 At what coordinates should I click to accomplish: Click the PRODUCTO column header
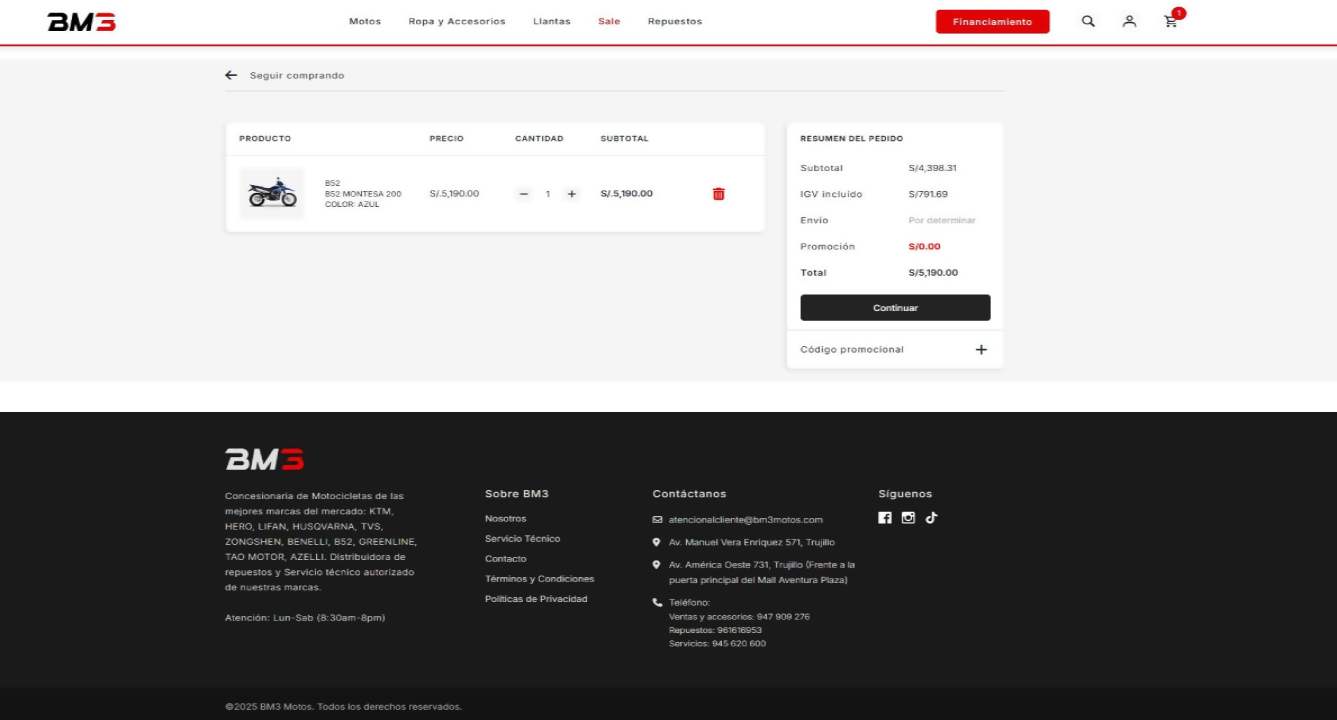pyautogui.click(x=265, y=139)
